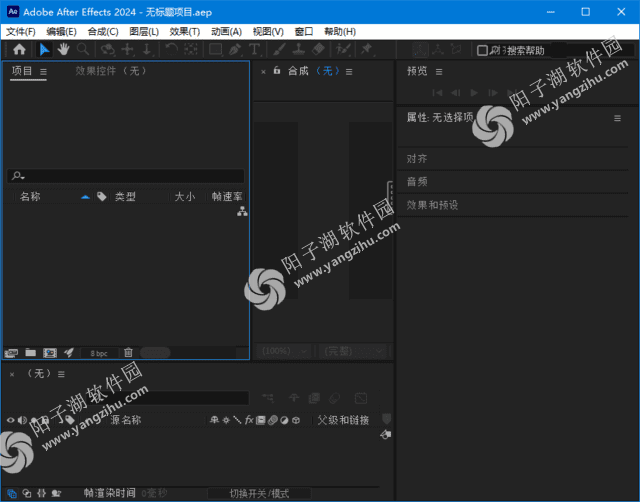Click the label tag column icon in Project panel
The width and height of the screenshot is (640, 502).
pyautogui.click(x=102, y=197)
